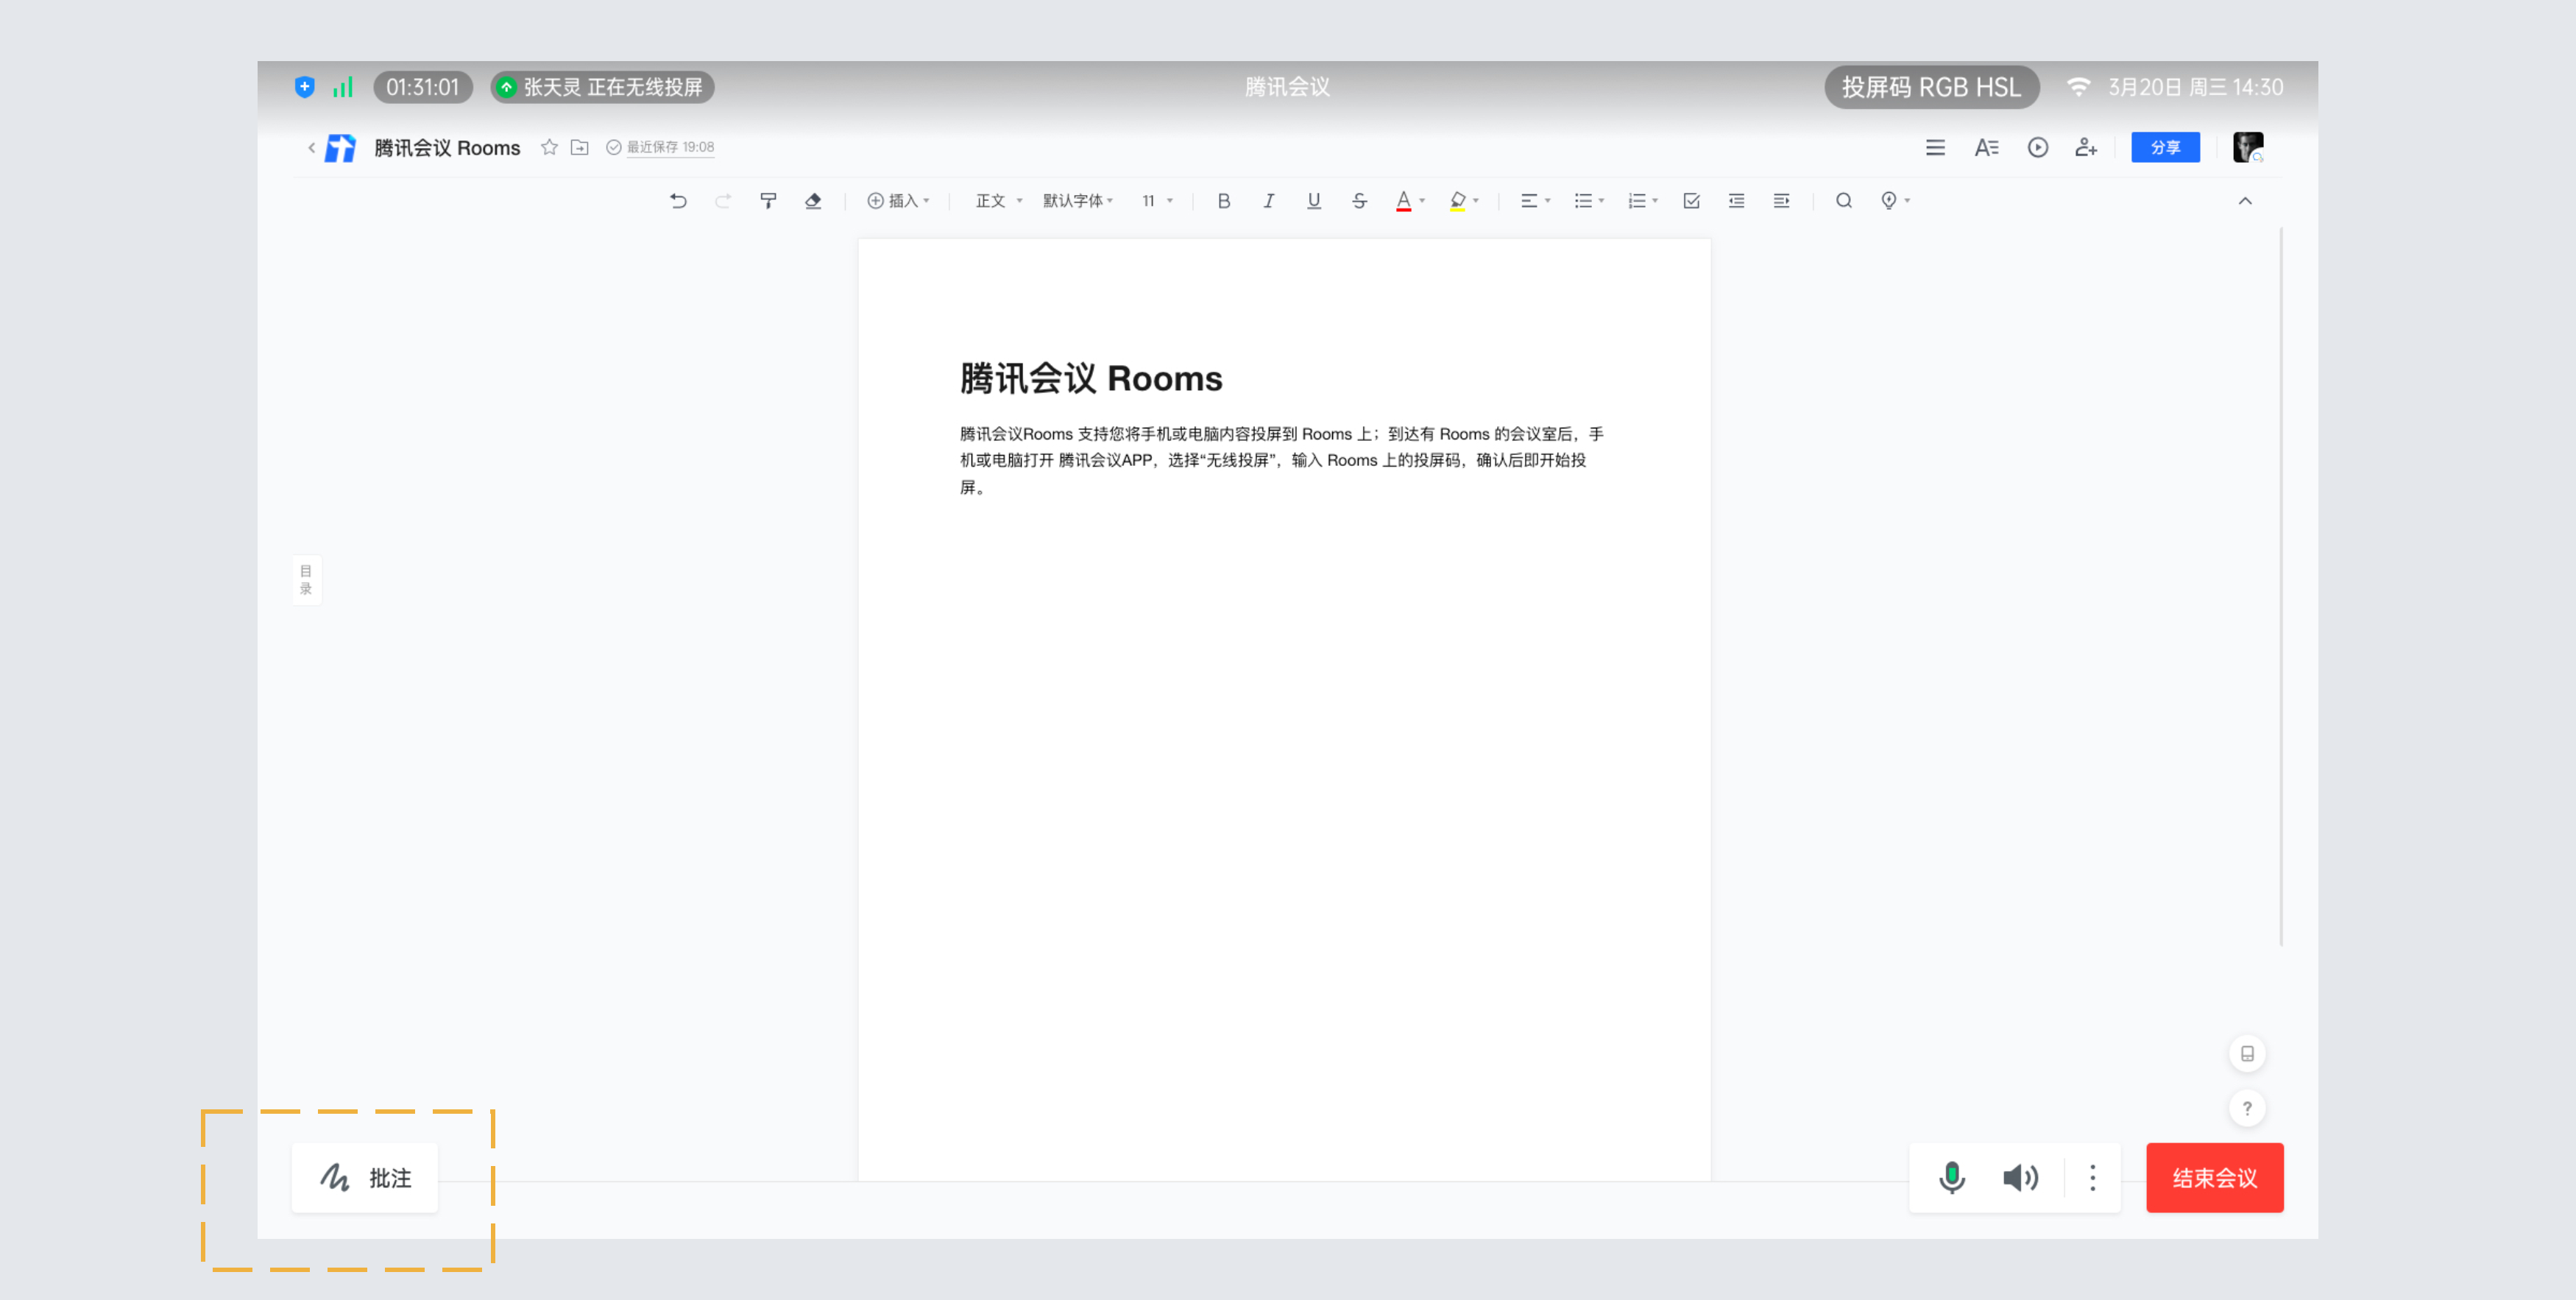Toggle the speaker volume
Screen dimensions: 2576x1300
tap(2020, 1178)
